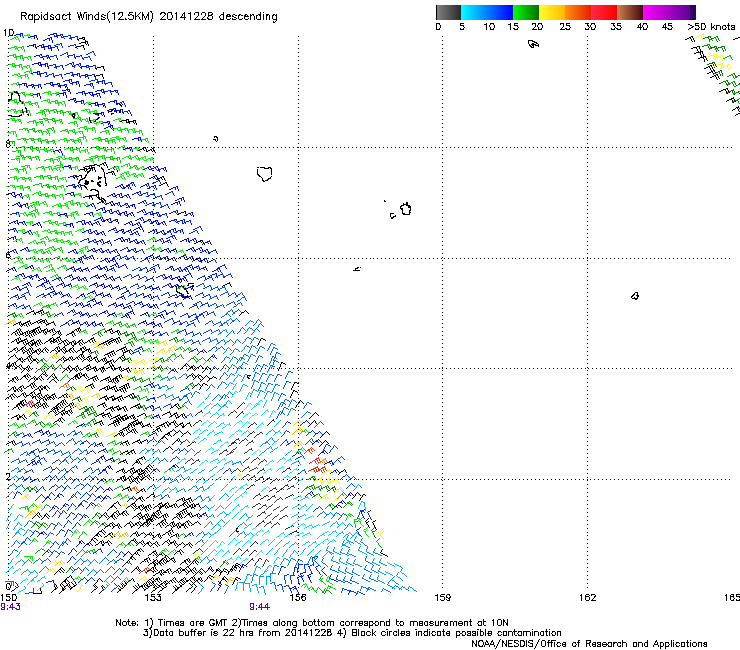This screenshot has height=650, width=740.
Task: Click the island outline near 156E 7.5N
Action: pyautogui.click(x=265, y=174)
